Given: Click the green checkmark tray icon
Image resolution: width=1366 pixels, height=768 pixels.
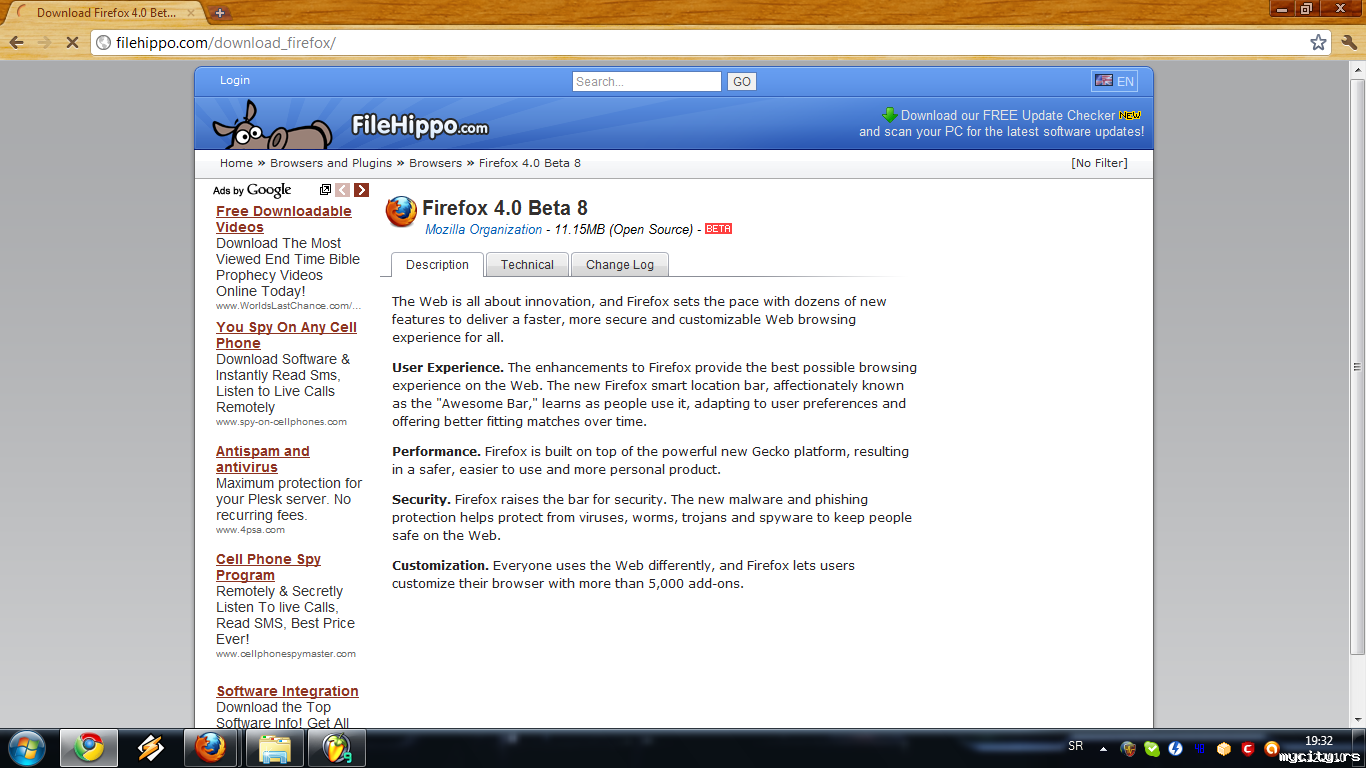Looking at the screenshot, I should [x=1152, y=748].
